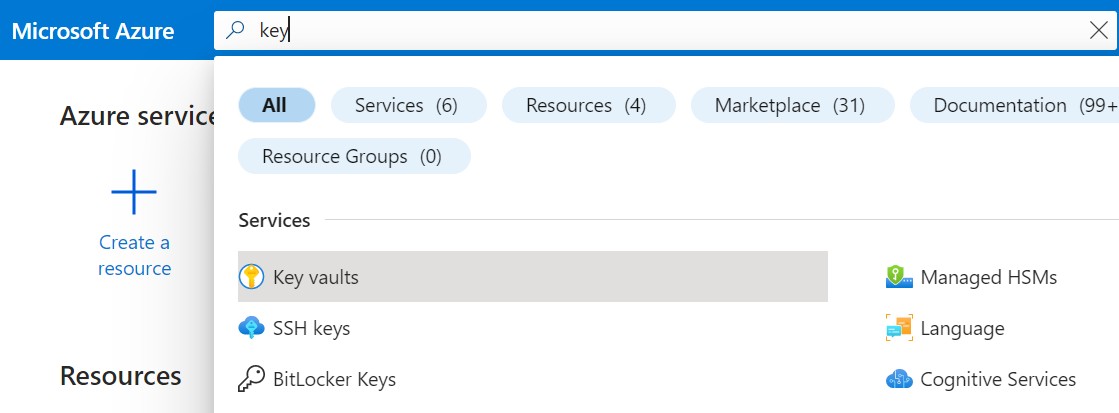Click the Managed HSMs shield icon
This screenshot has height=413, width=1119.
click(899, 277)
